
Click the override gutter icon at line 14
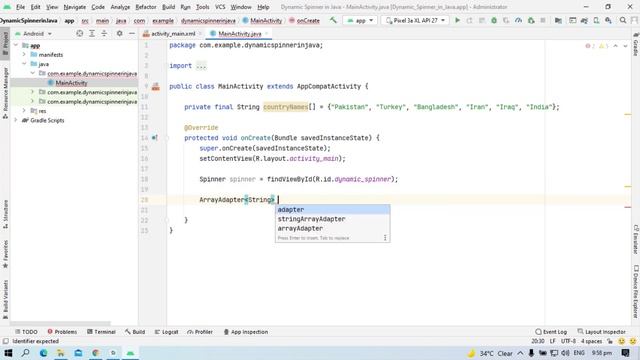[x=154, y=138]
